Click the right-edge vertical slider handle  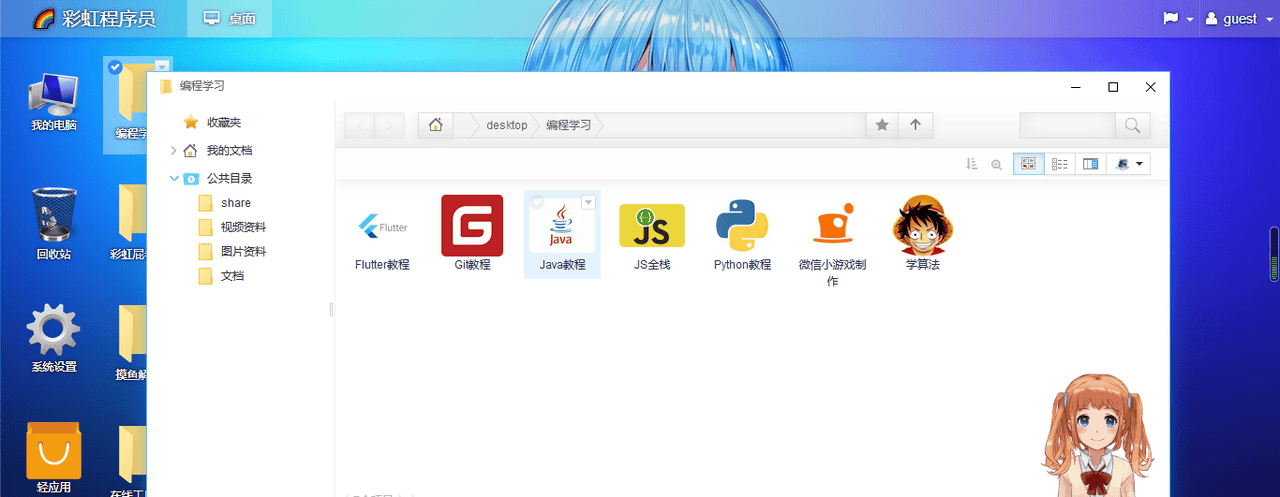tap(1274, 254)
